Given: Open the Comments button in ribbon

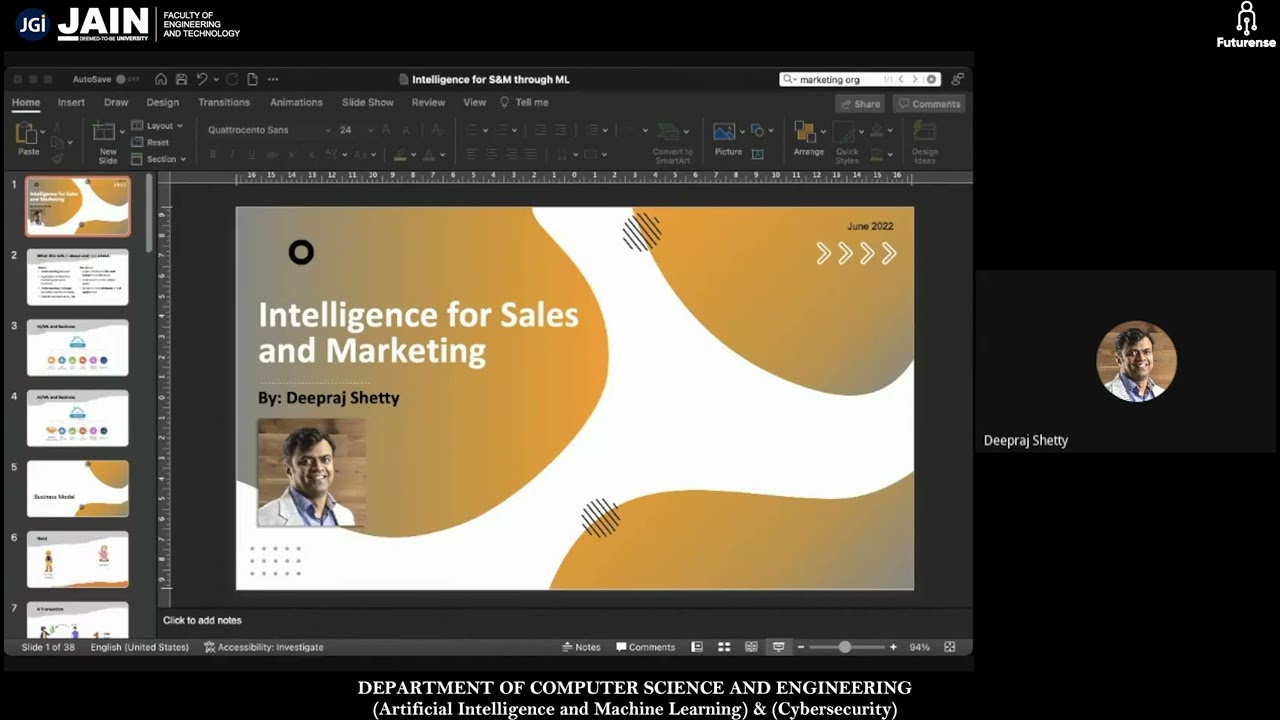Looking at the screenshot, I should coord(929,104).
